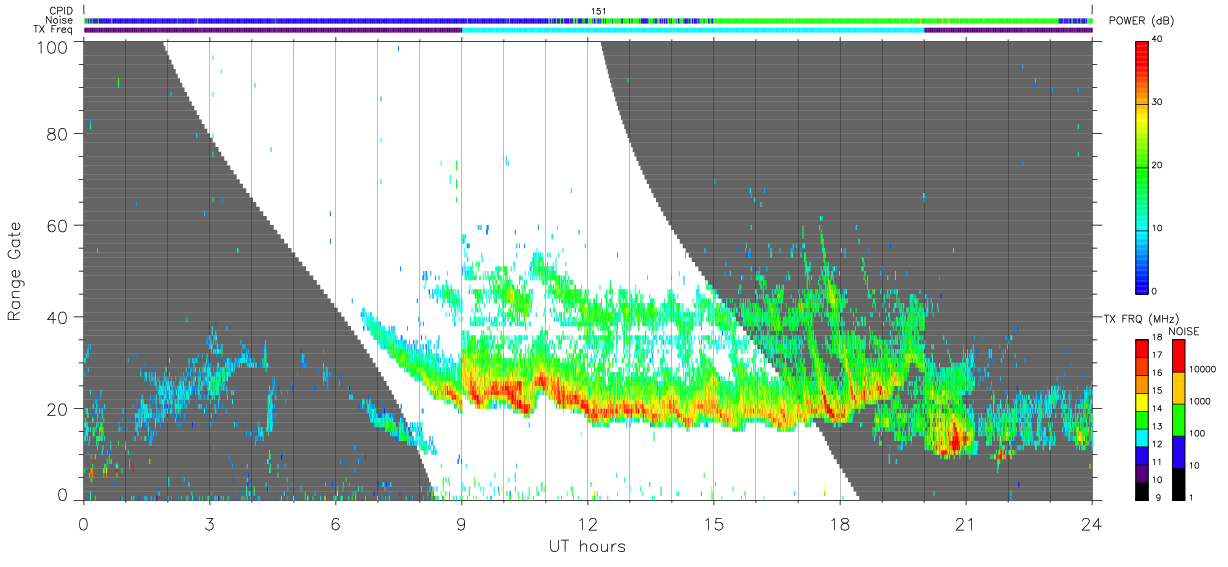Click the "60" tick on the Range Gate axis
The width and height of the screenshot is (1228, 567).
(58, 225)
